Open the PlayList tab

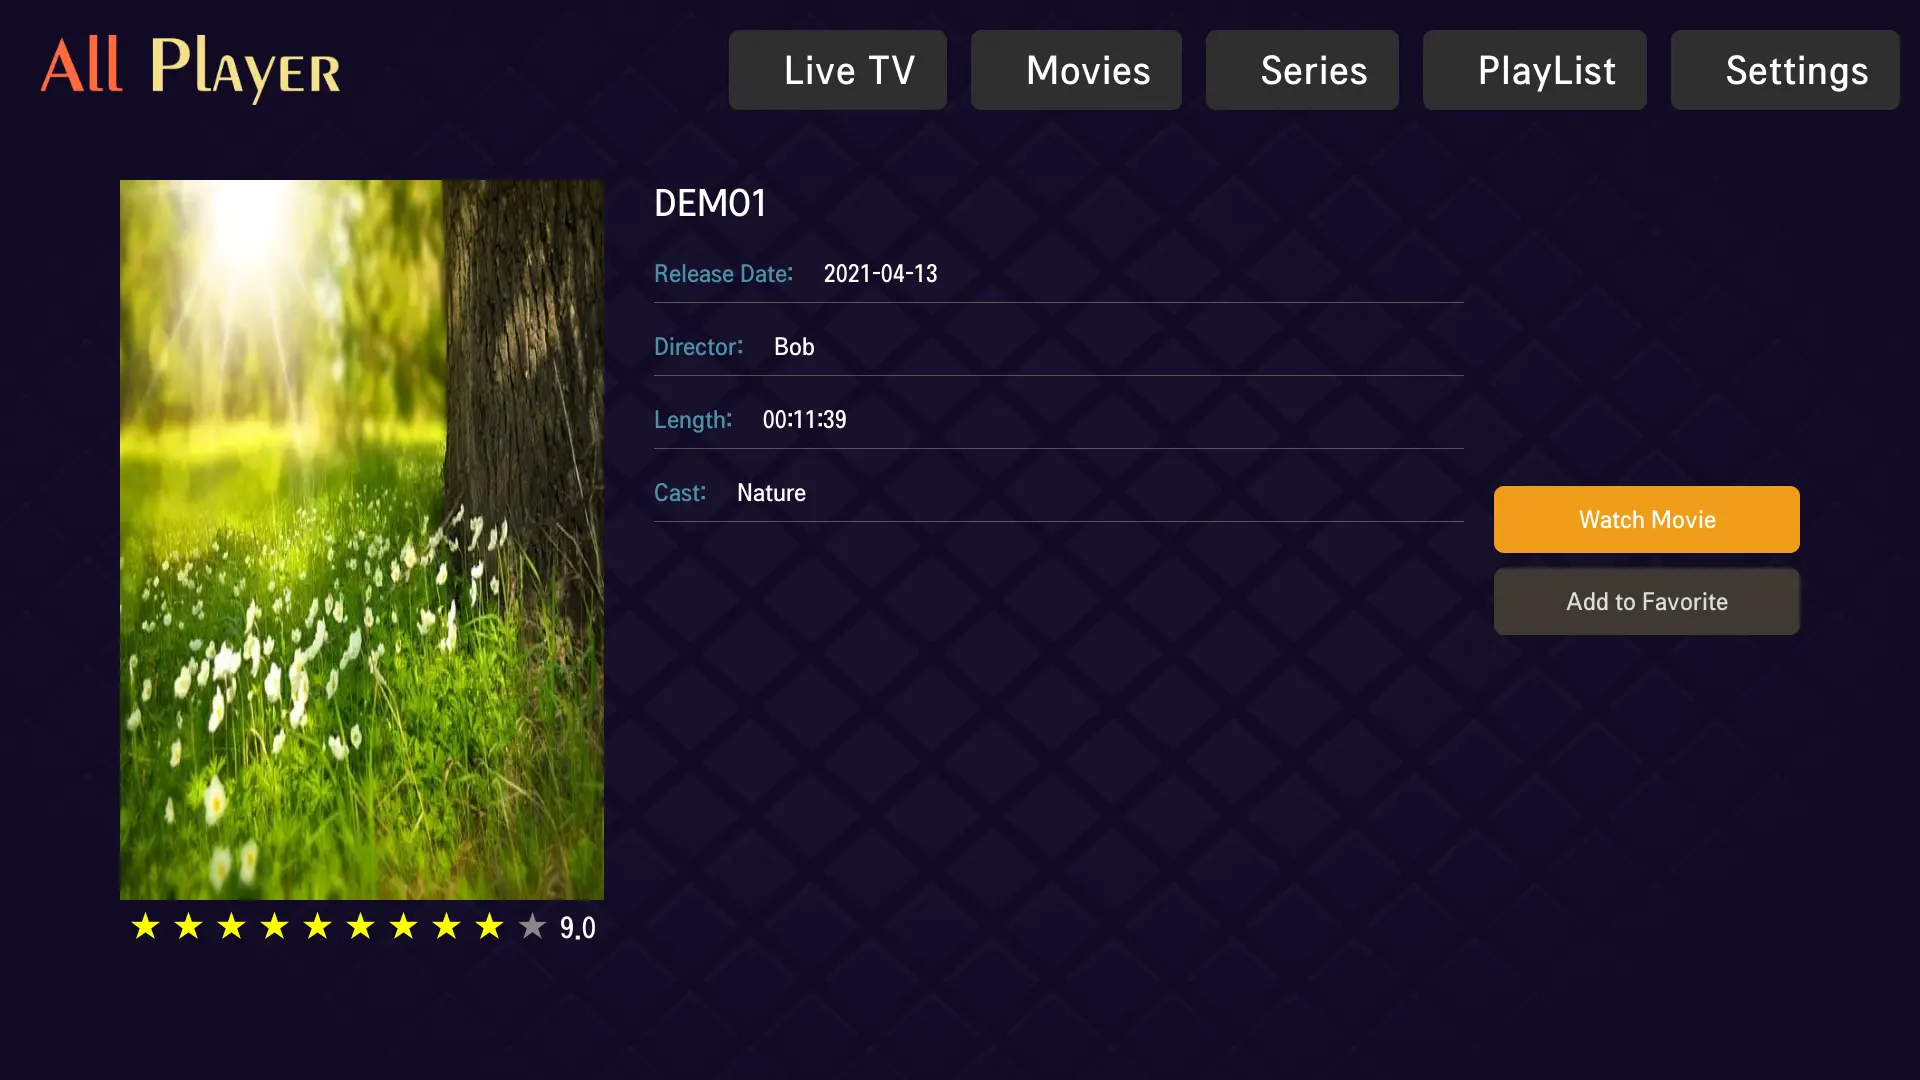(1534, 70)
